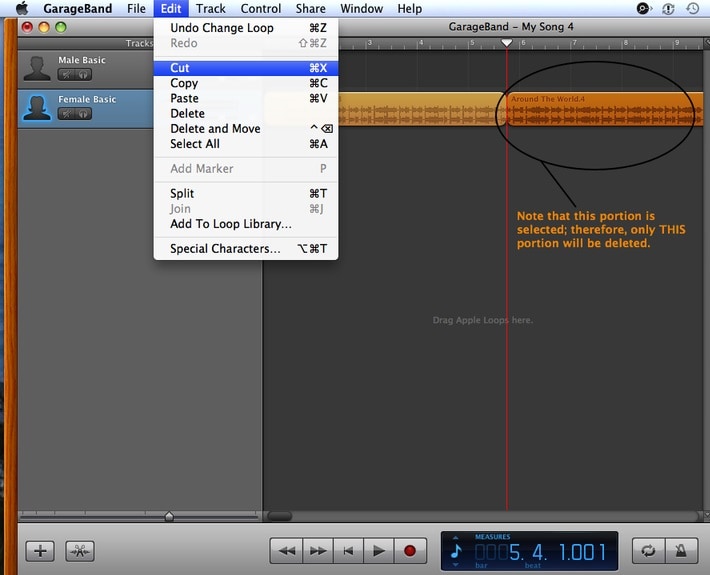The height and width of the screenshot is (575, 710).
Task: Click the horizontal timeline scrollbar thumb
Action: point(280,516)
